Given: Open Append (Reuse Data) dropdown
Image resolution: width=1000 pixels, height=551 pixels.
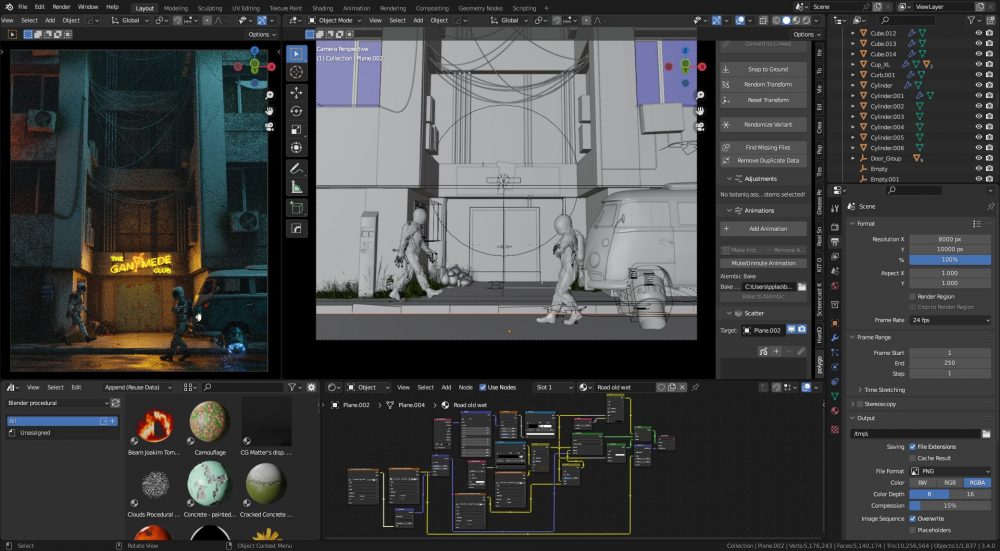Looking at the screenshot, I should (138, 387).
